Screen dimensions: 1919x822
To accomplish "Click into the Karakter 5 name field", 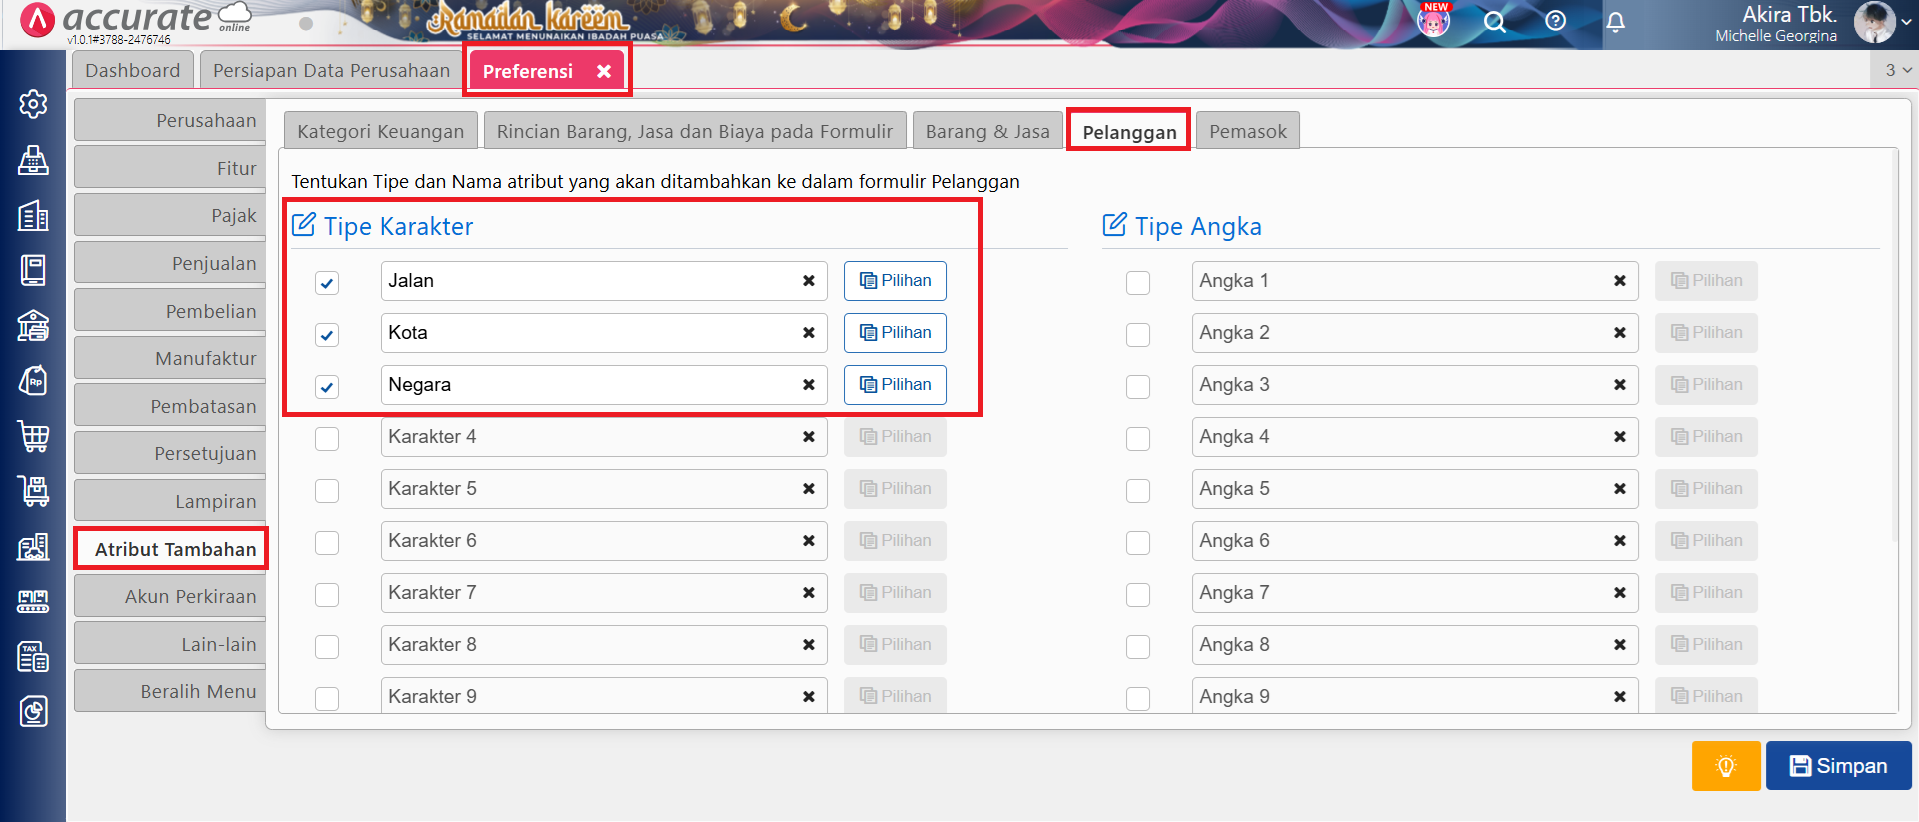I will pos(590,489).
